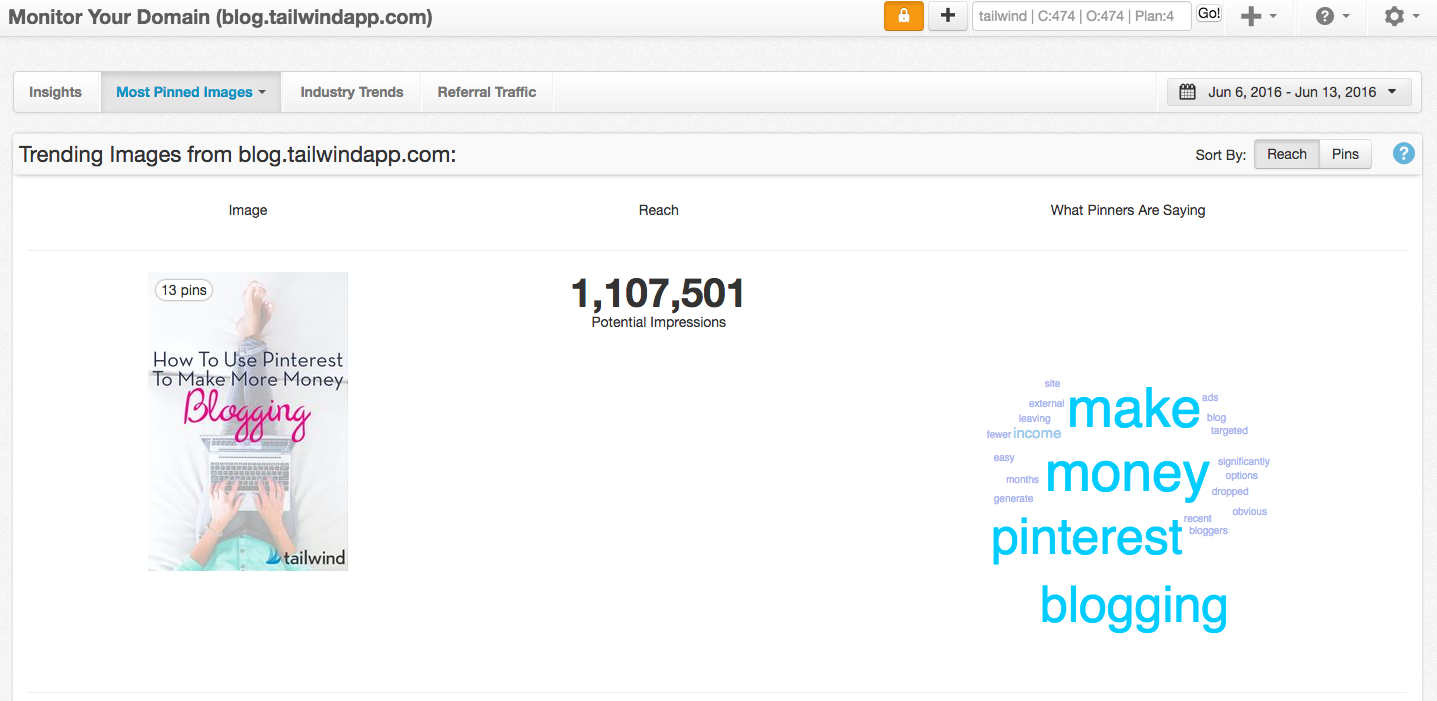Click inside the tailwind account search field

point(1081,16)
